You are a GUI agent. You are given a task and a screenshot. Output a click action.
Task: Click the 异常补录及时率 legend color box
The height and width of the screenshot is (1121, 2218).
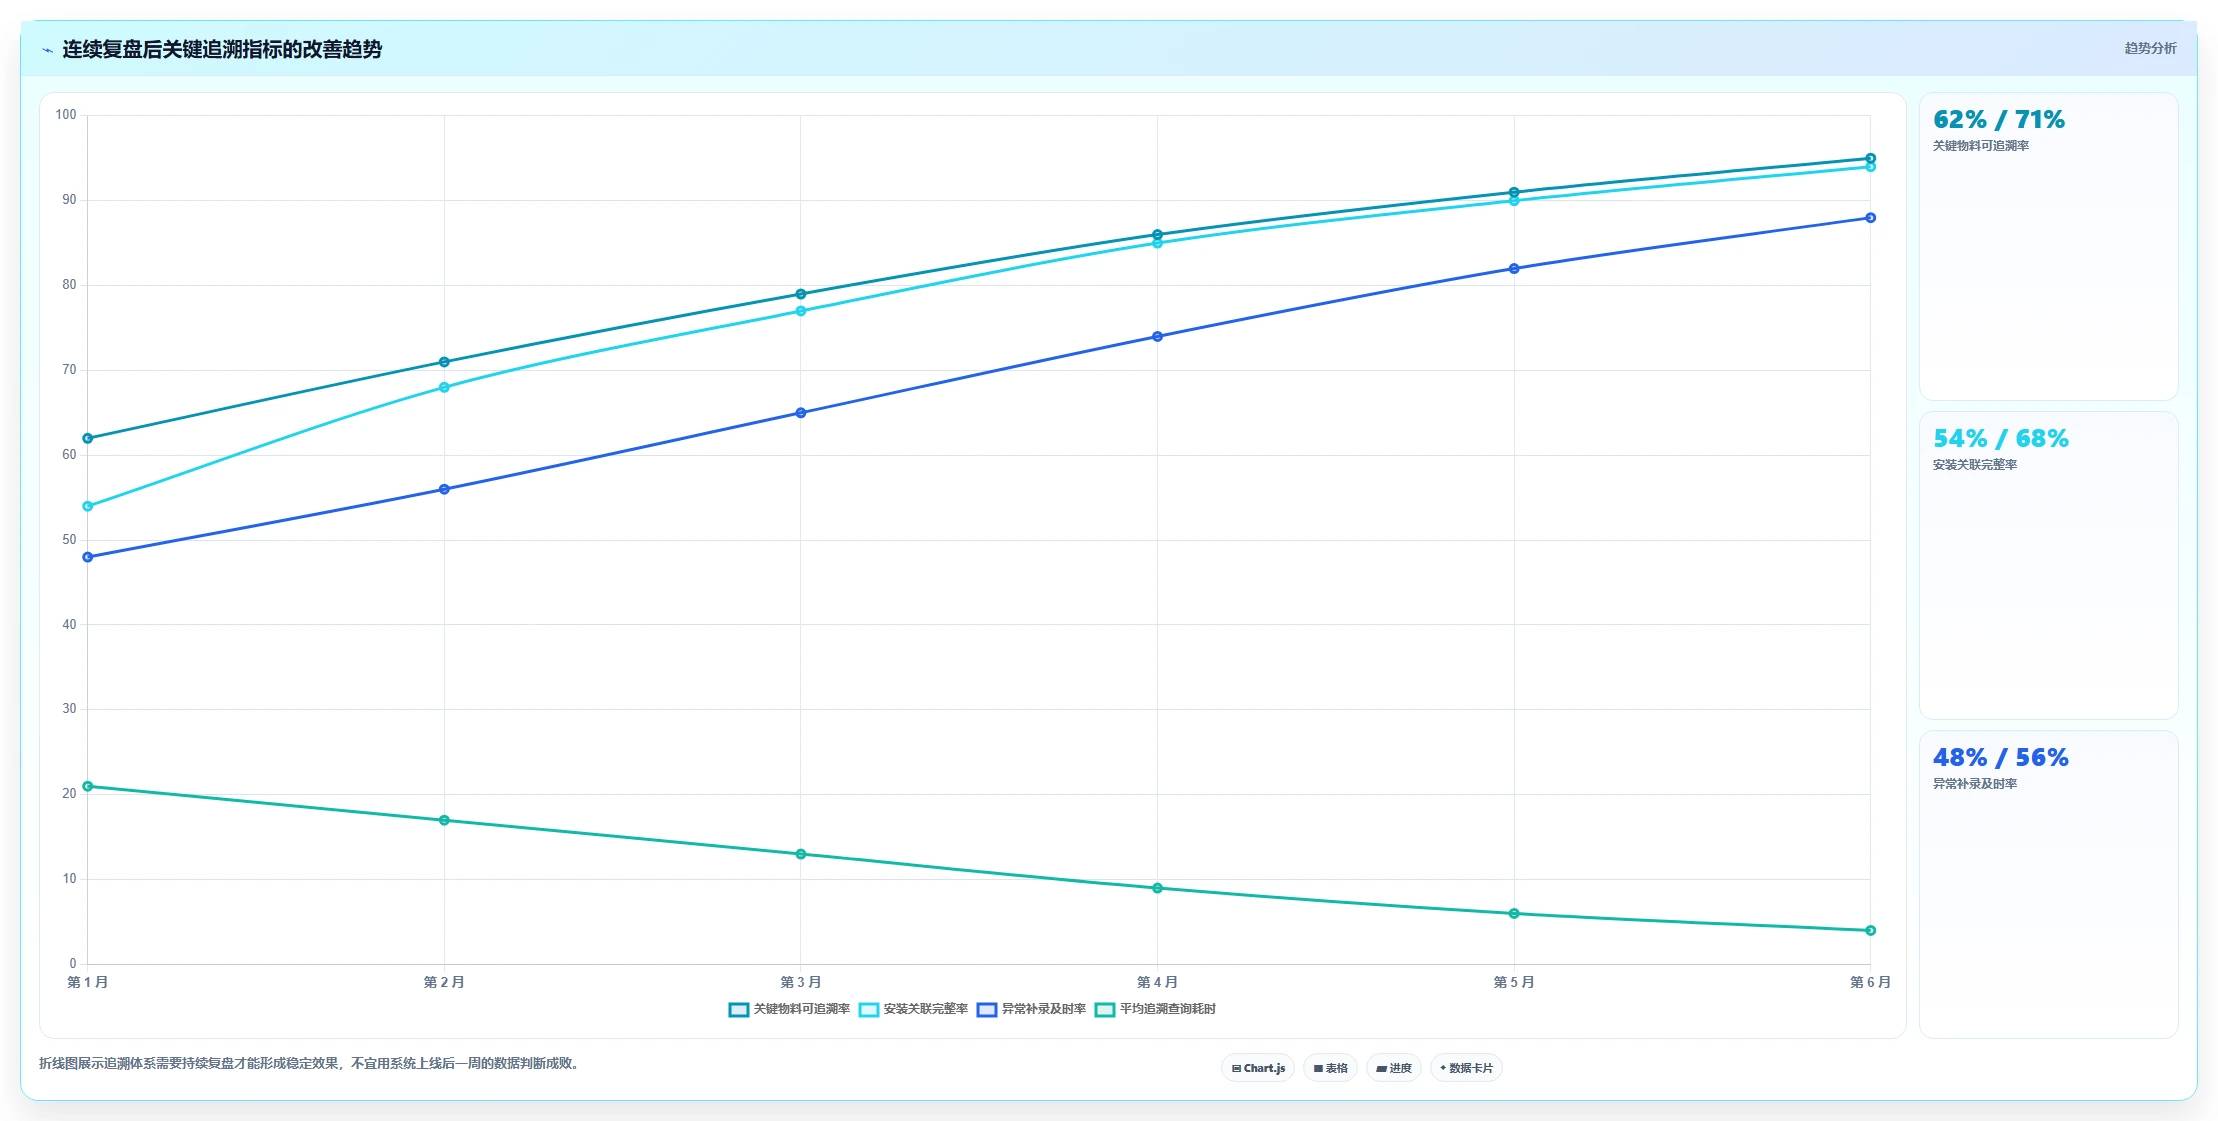tap(987, 1010)
